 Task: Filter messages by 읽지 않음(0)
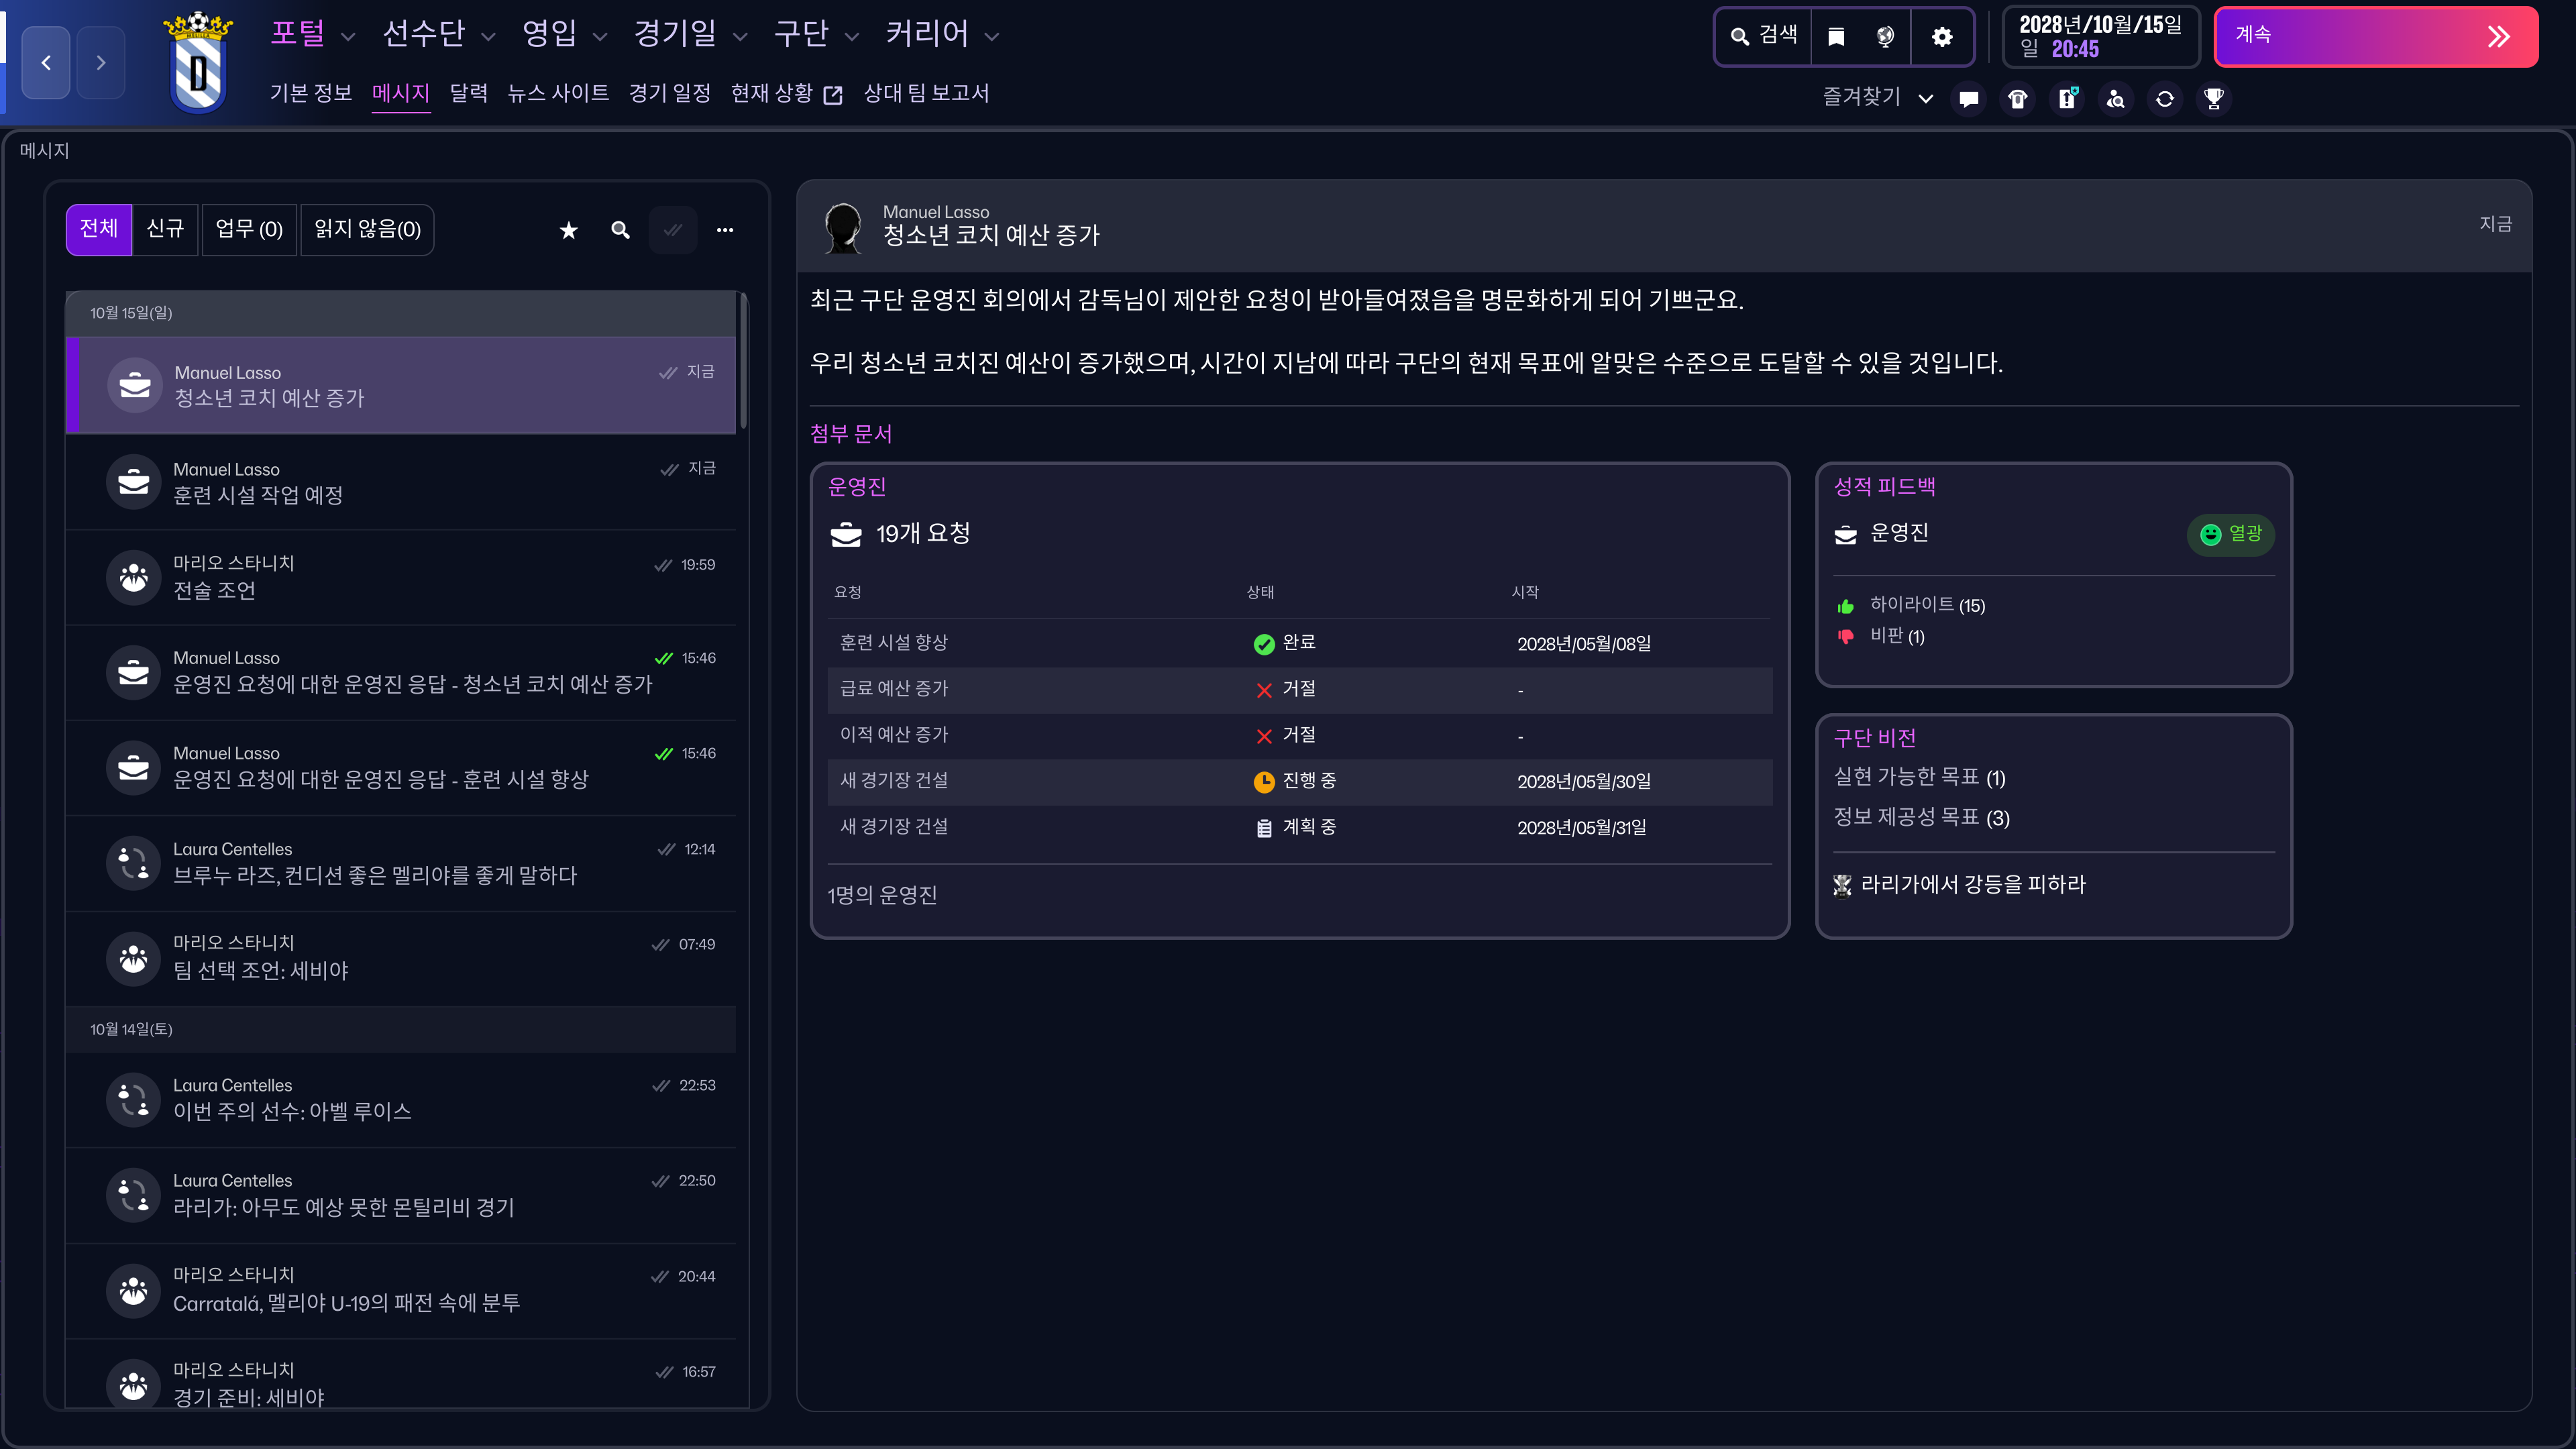(367, 230)
